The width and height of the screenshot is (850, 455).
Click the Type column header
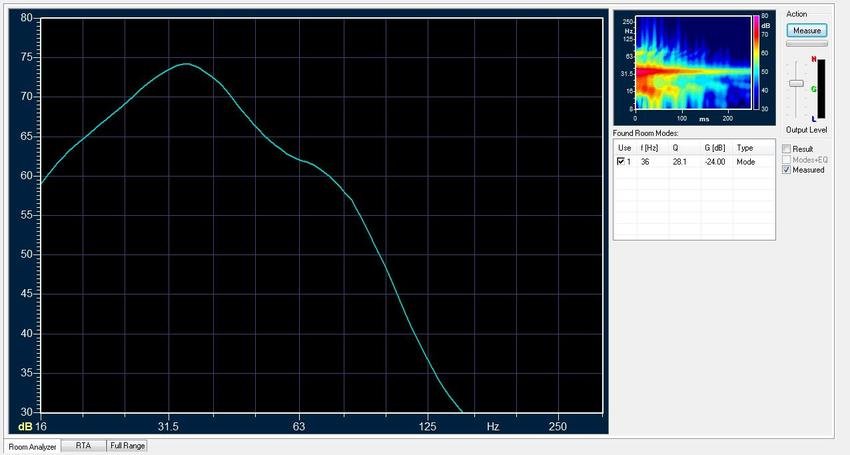point(754,148)
